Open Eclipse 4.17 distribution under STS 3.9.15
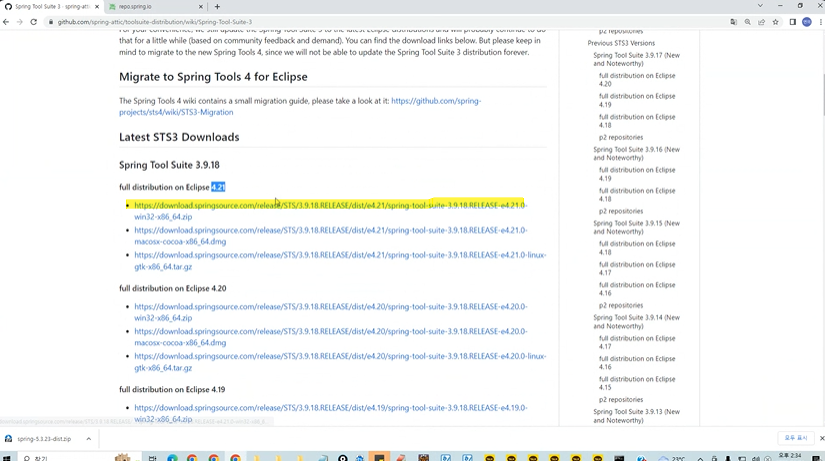 point(637,268)
